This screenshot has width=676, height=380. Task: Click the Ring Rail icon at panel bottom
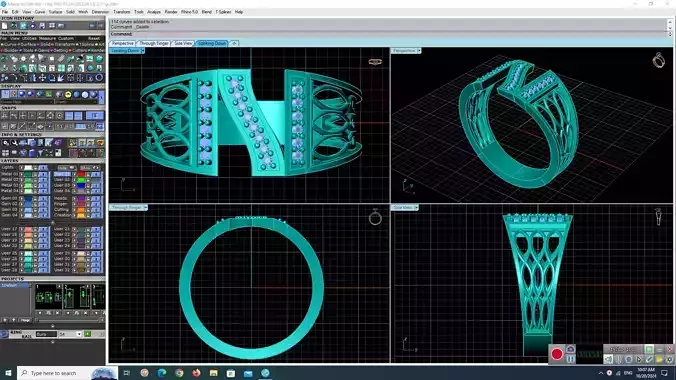[x=4, y=334]
